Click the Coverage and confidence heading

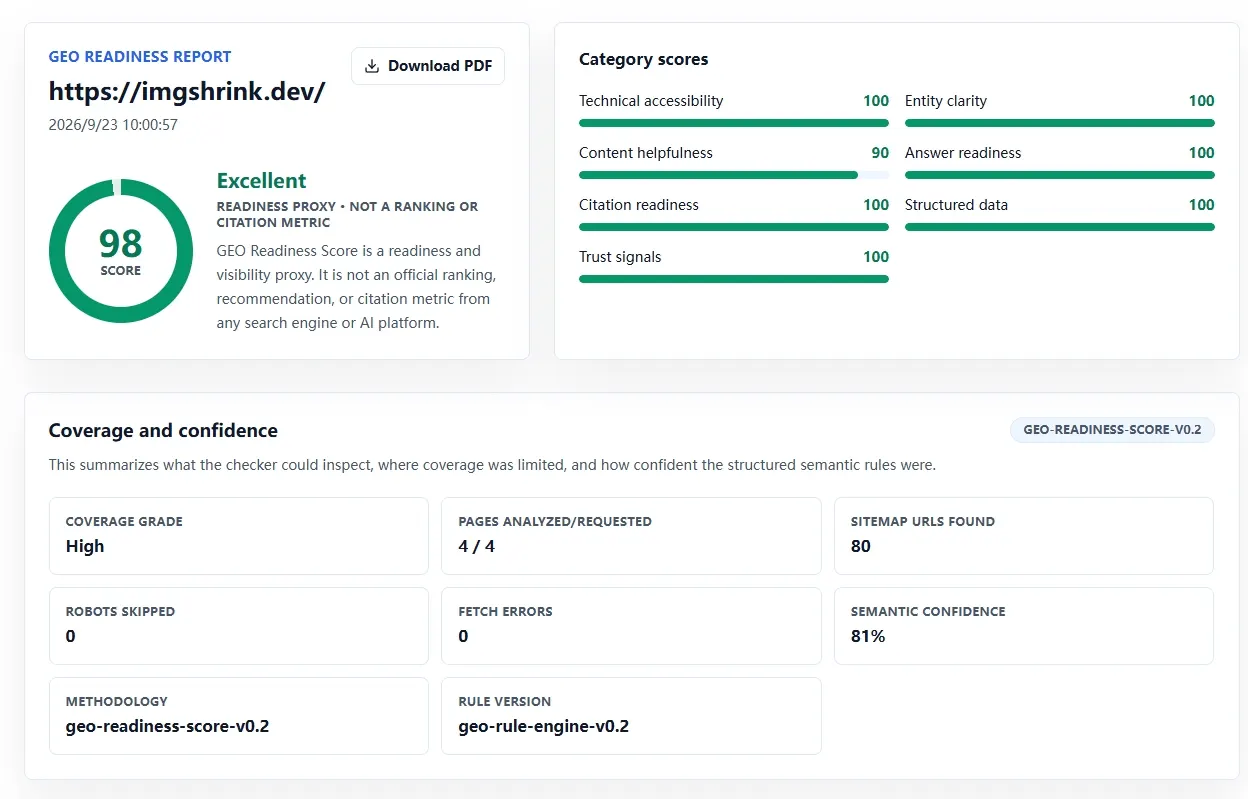point(163,431)
